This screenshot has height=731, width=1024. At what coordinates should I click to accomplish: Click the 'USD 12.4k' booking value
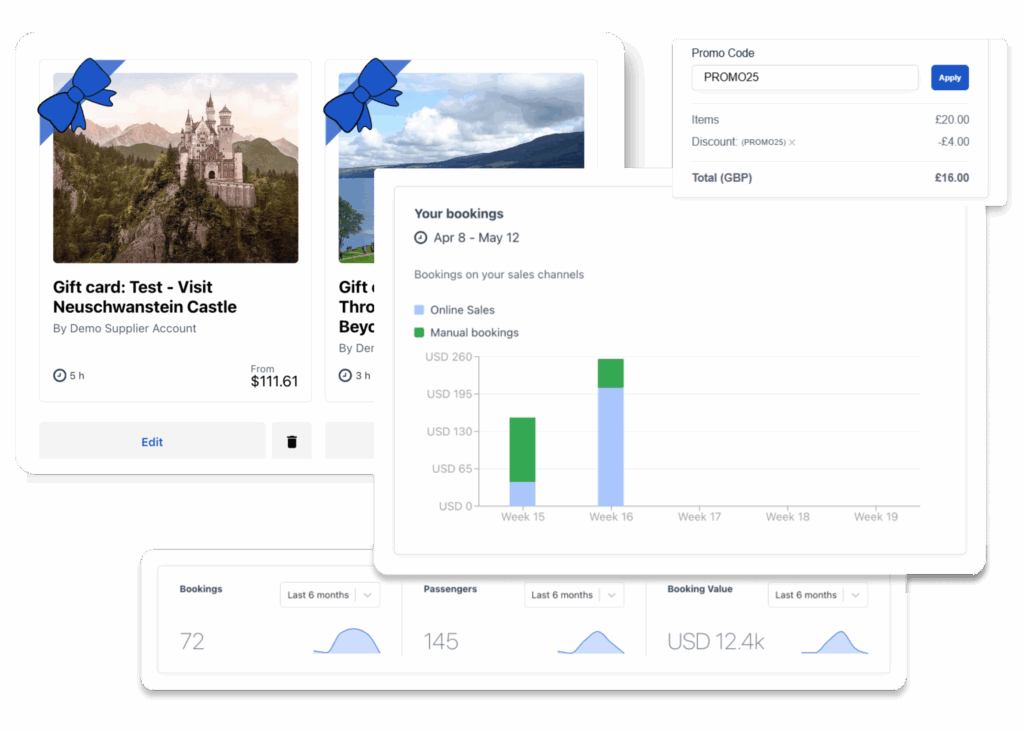coord(716,642)
